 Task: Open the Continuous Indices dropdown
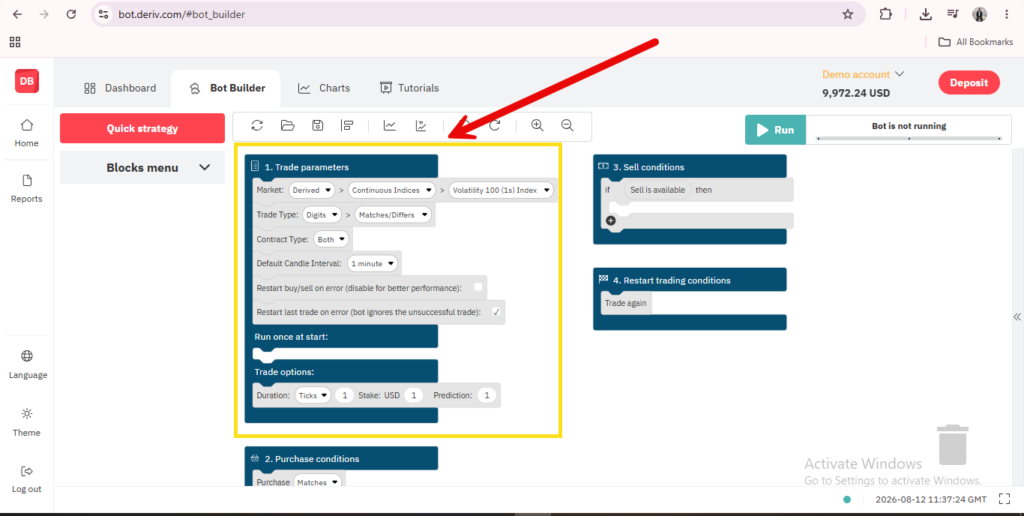(x=392, y=190)
